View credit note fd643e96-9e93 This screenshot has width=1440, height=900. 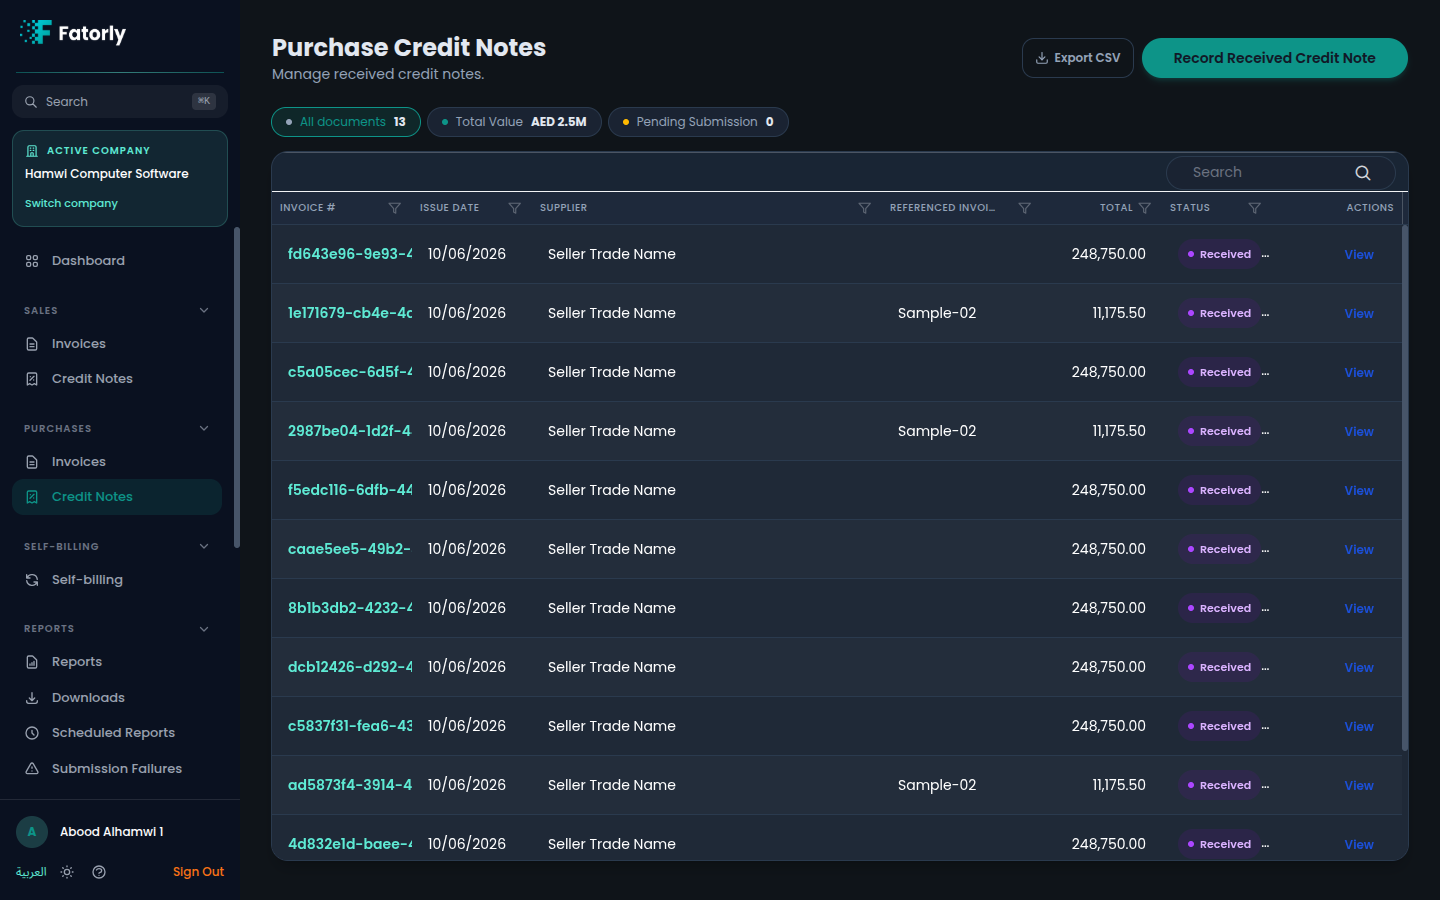point(1359,255)
